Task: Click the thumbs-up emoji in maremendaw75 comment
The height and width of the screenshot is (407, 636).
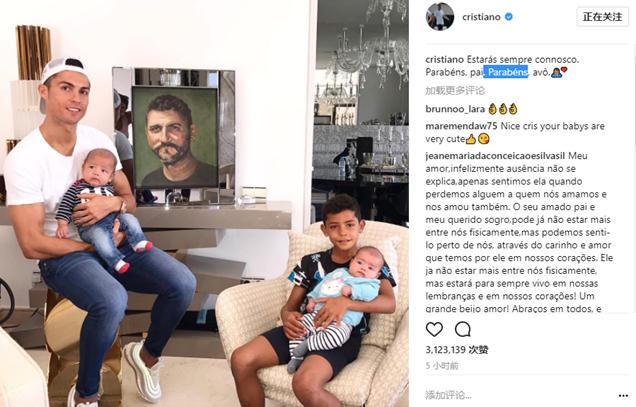Action: [471, 139]
